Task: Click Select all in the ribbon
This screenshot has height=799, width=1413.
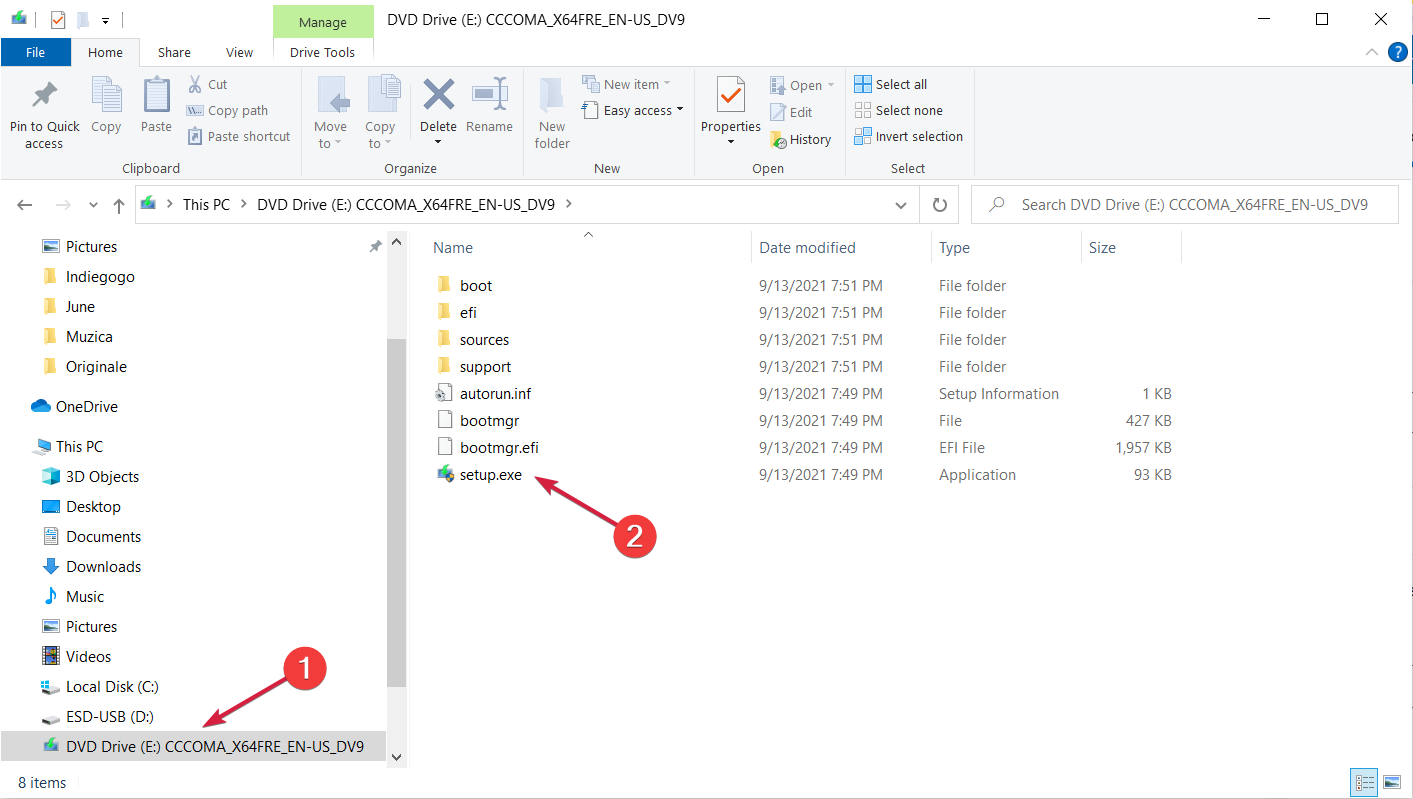Action: [x=891, y=84]
